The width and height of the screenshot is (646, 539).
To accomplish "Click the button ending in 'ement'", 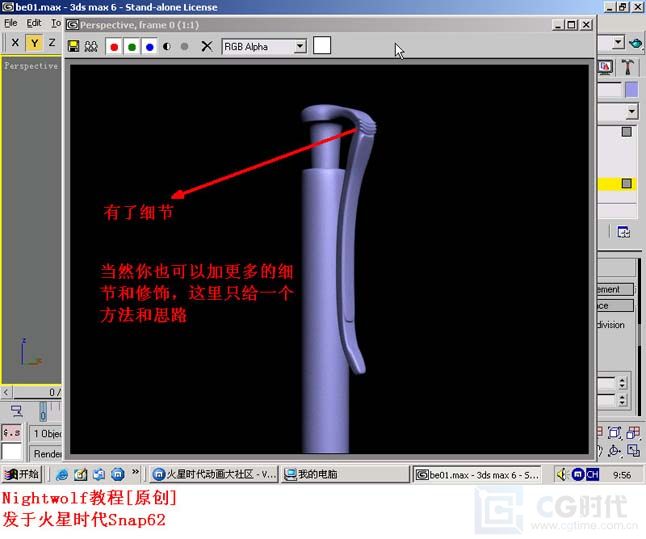I will tap(616, 290).
